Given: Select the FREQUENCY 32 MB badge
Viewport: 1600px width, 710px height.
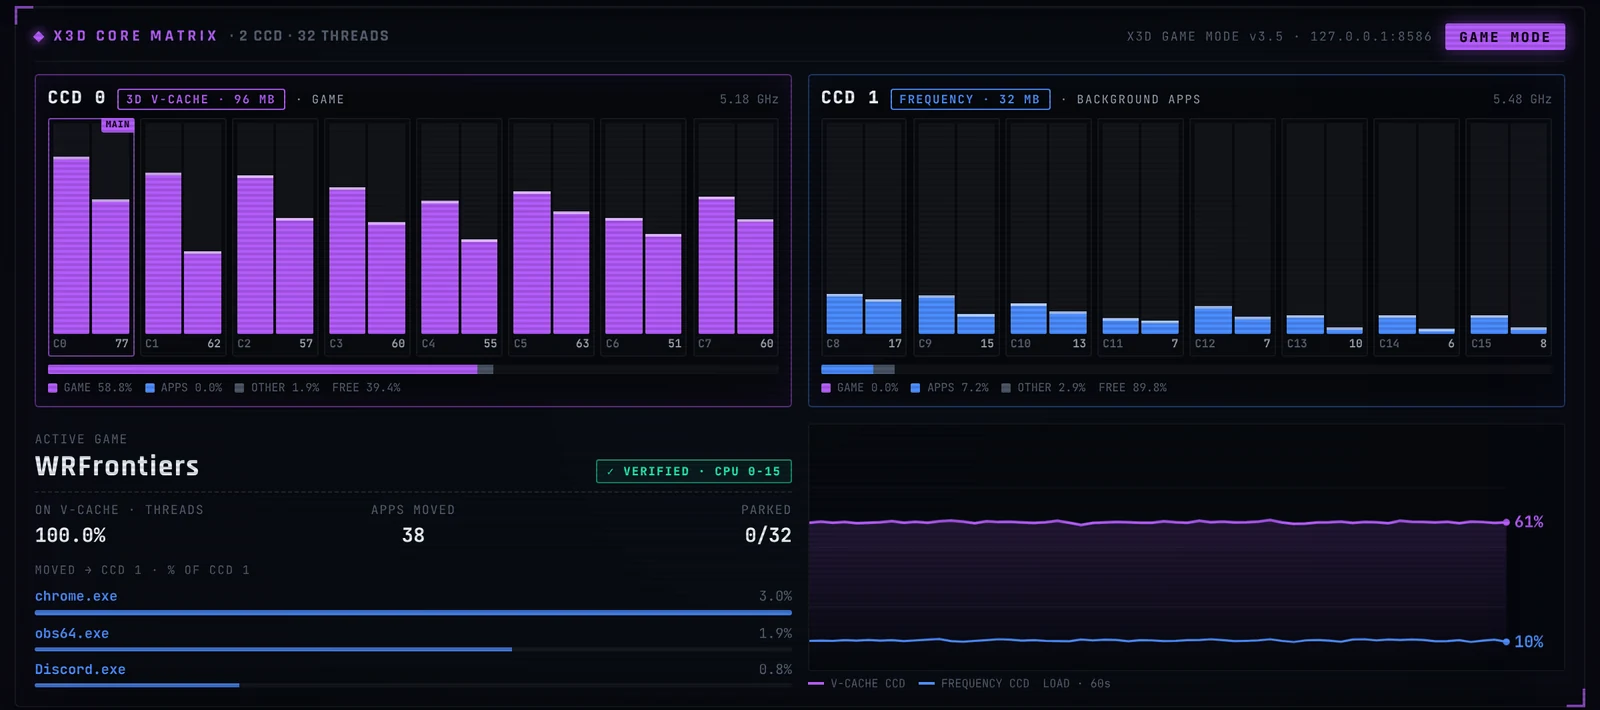Looking at the screenshot, I should point(970,99).
